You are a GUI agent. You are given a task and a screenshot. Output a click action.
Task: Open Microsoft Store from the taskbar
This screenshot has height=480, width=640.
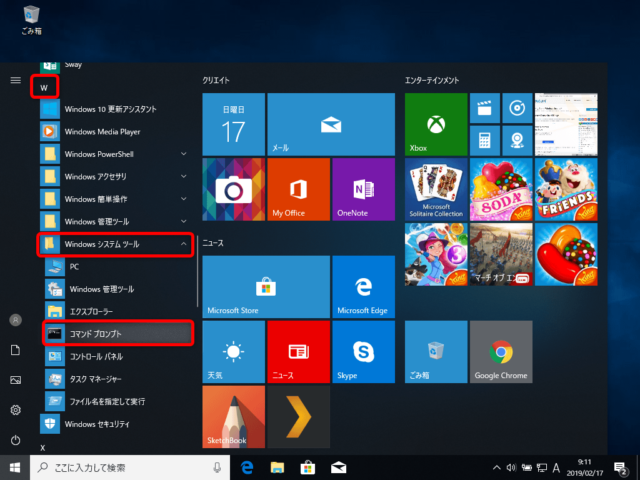[308, 468]
